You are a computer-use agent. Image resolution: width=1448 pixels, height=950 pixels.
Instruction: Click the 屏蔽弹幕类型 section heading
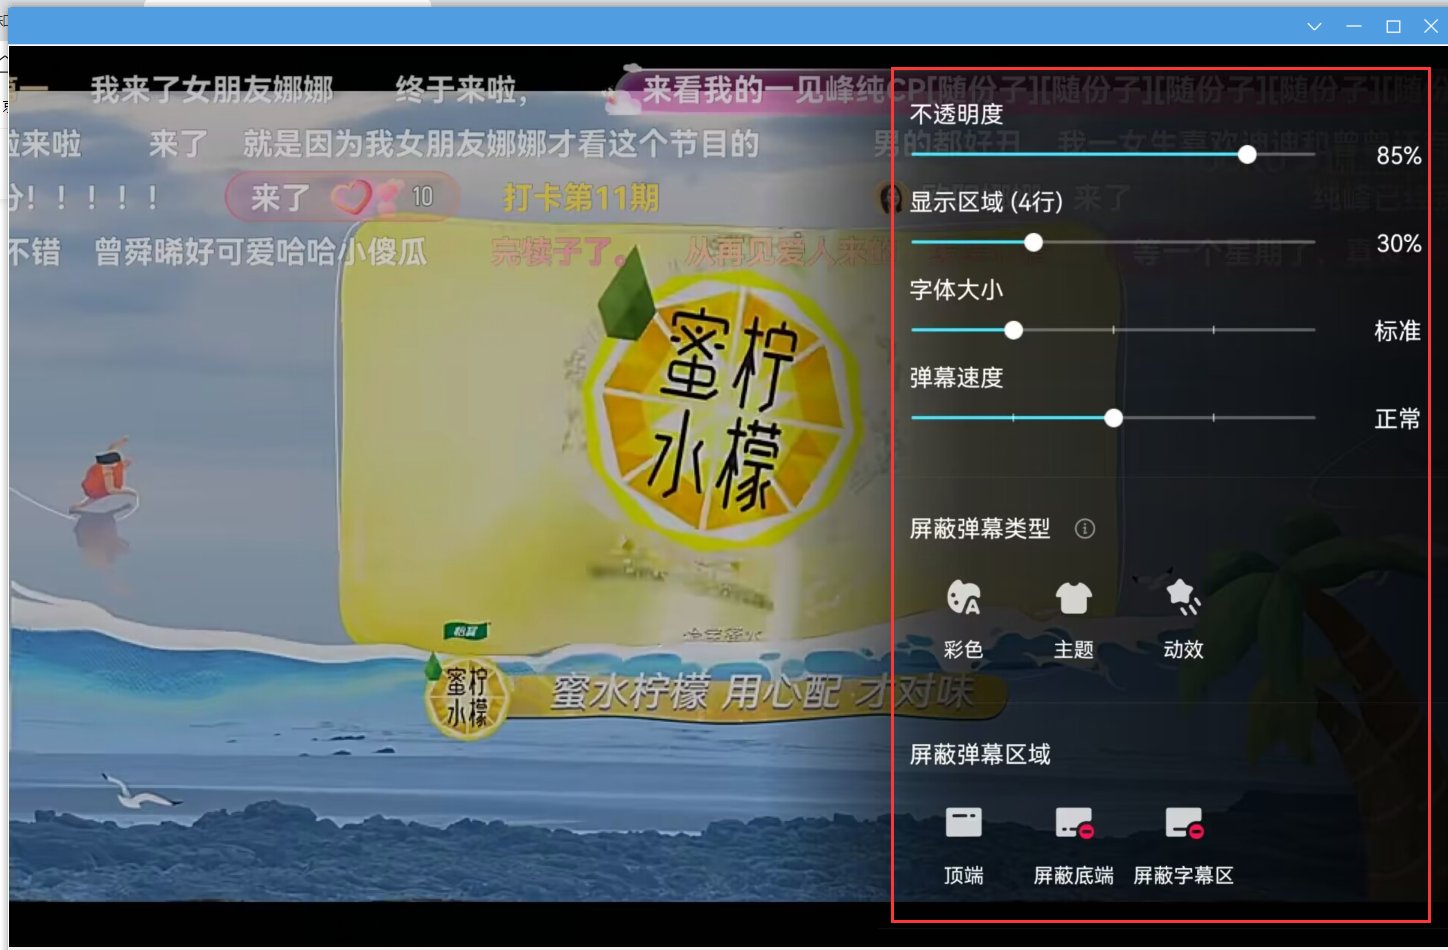pos(978,529)
